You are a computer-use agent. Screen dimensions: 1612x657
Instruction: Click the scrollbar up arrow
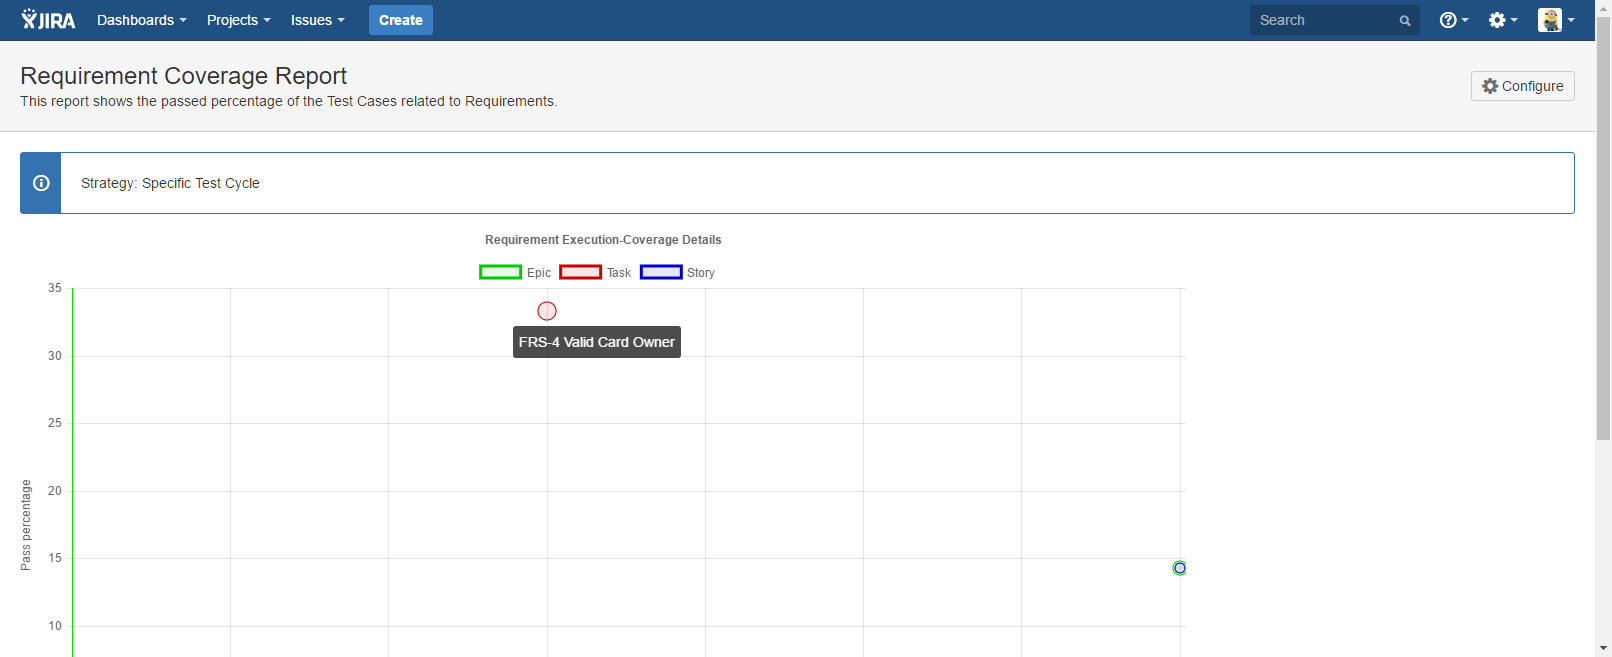coord(1603,8)
